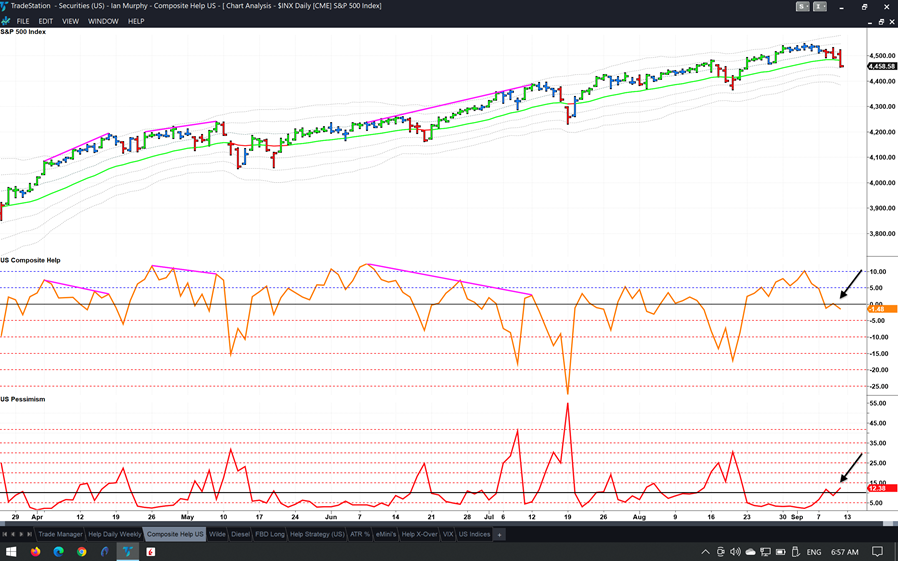Expand the WINDOW menu
898x561 pixels.
[x=103, y=21]
